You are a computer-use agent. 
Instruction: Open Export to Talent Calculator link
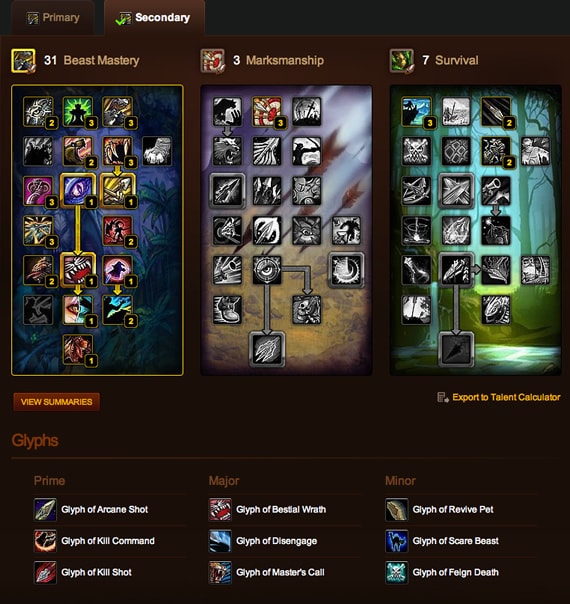499,397
